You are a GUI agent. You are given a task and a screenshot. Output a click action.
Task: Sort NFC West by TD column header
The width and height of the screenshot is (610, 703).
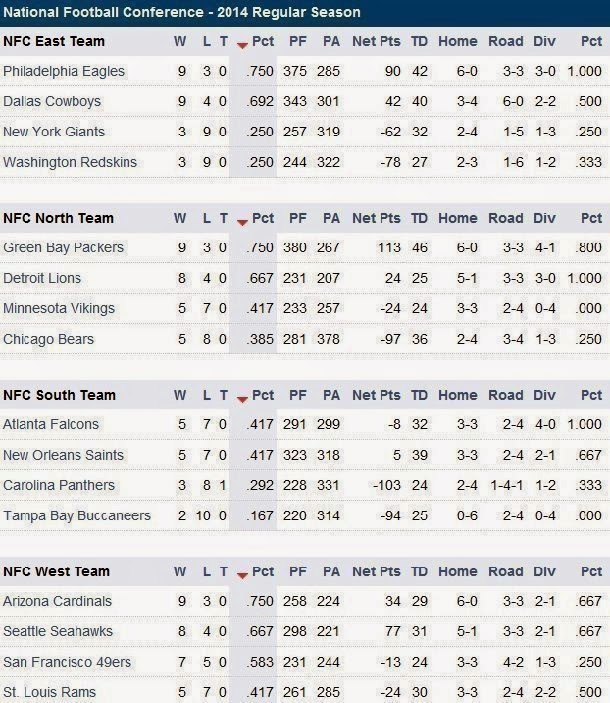coord(419,572)
